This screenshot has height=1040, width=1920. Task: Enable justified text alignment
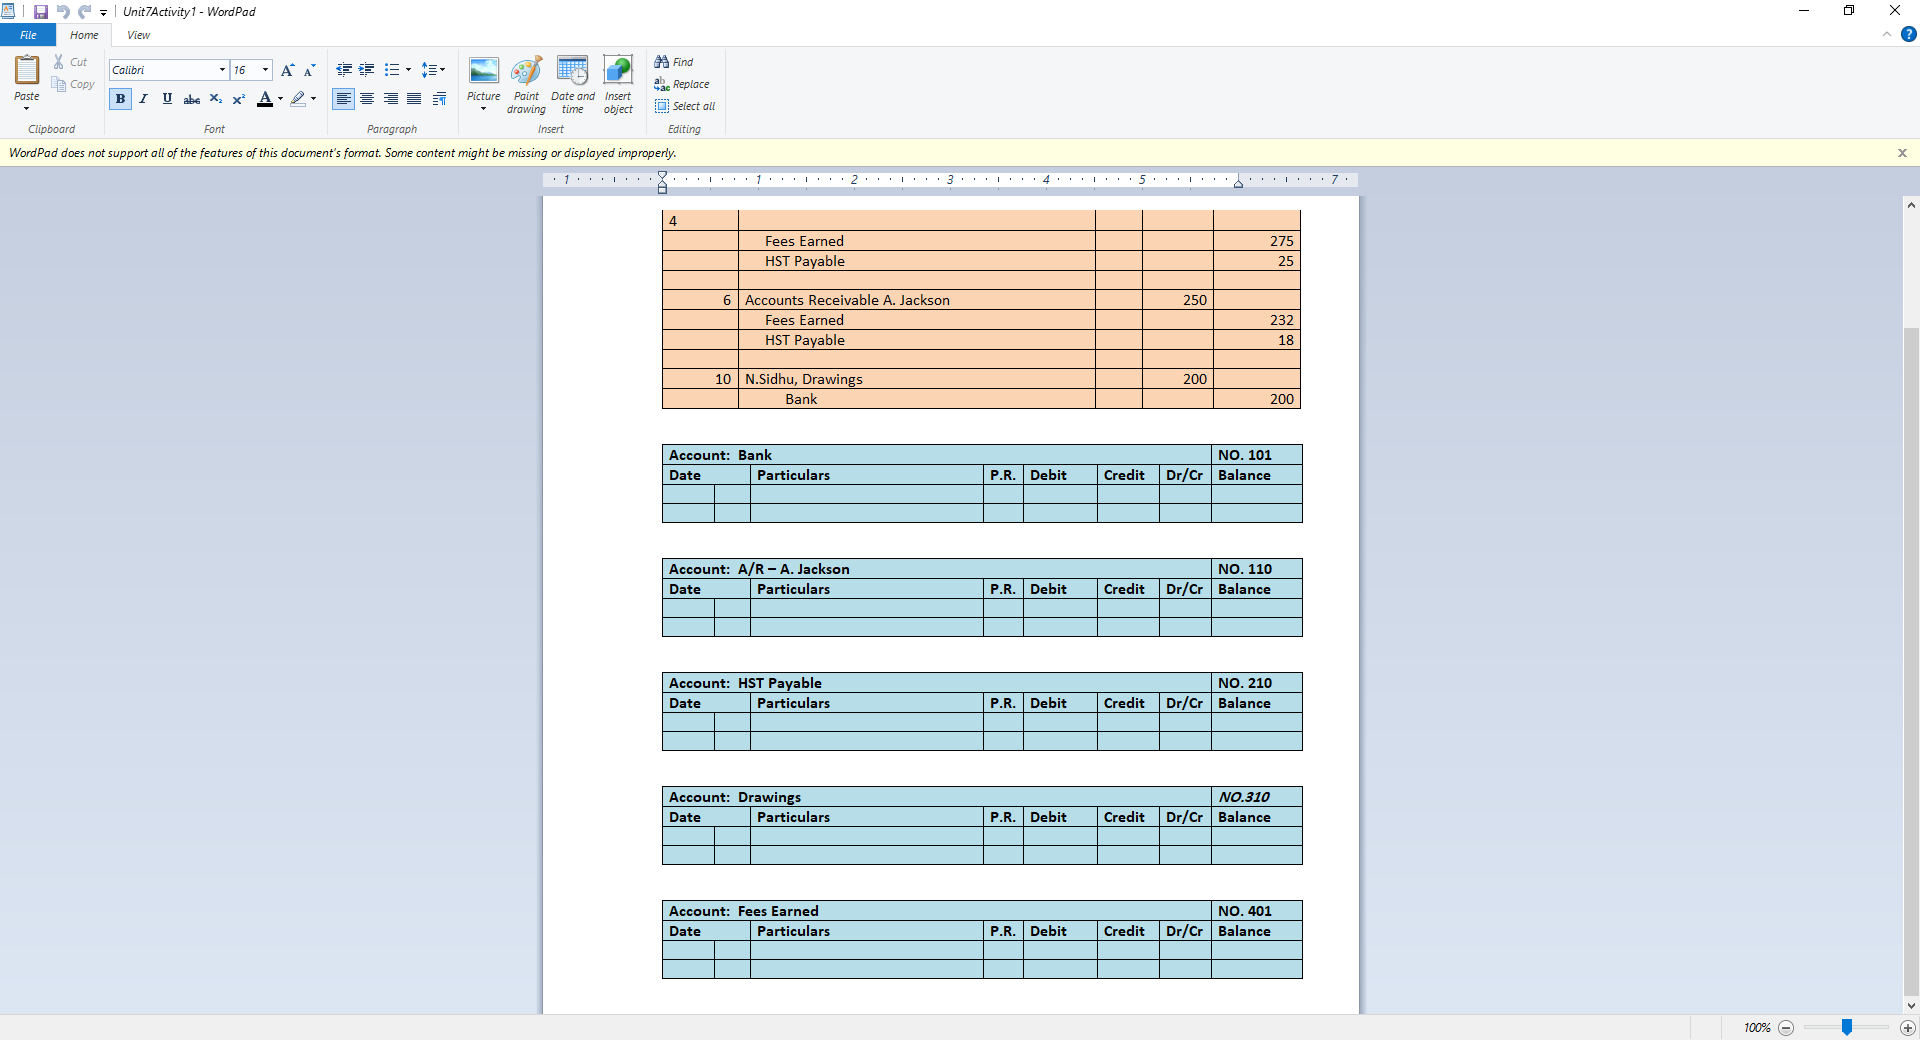(x=414, y=99)
